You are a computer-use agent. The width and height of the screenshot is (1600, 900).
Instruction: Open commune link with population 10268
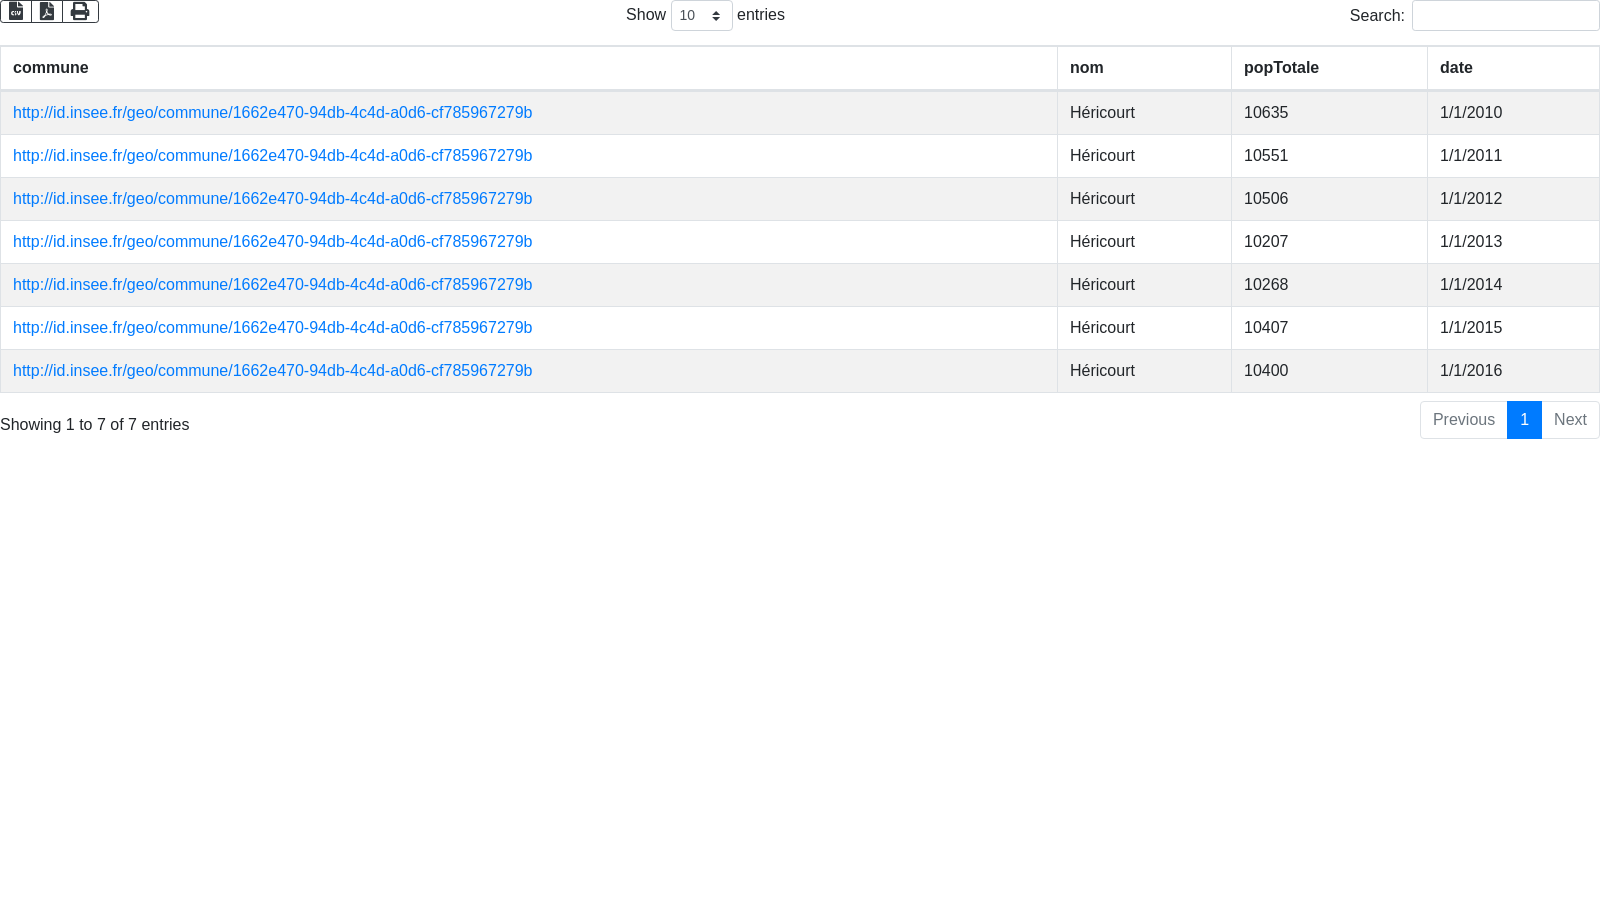coord(272,285)
